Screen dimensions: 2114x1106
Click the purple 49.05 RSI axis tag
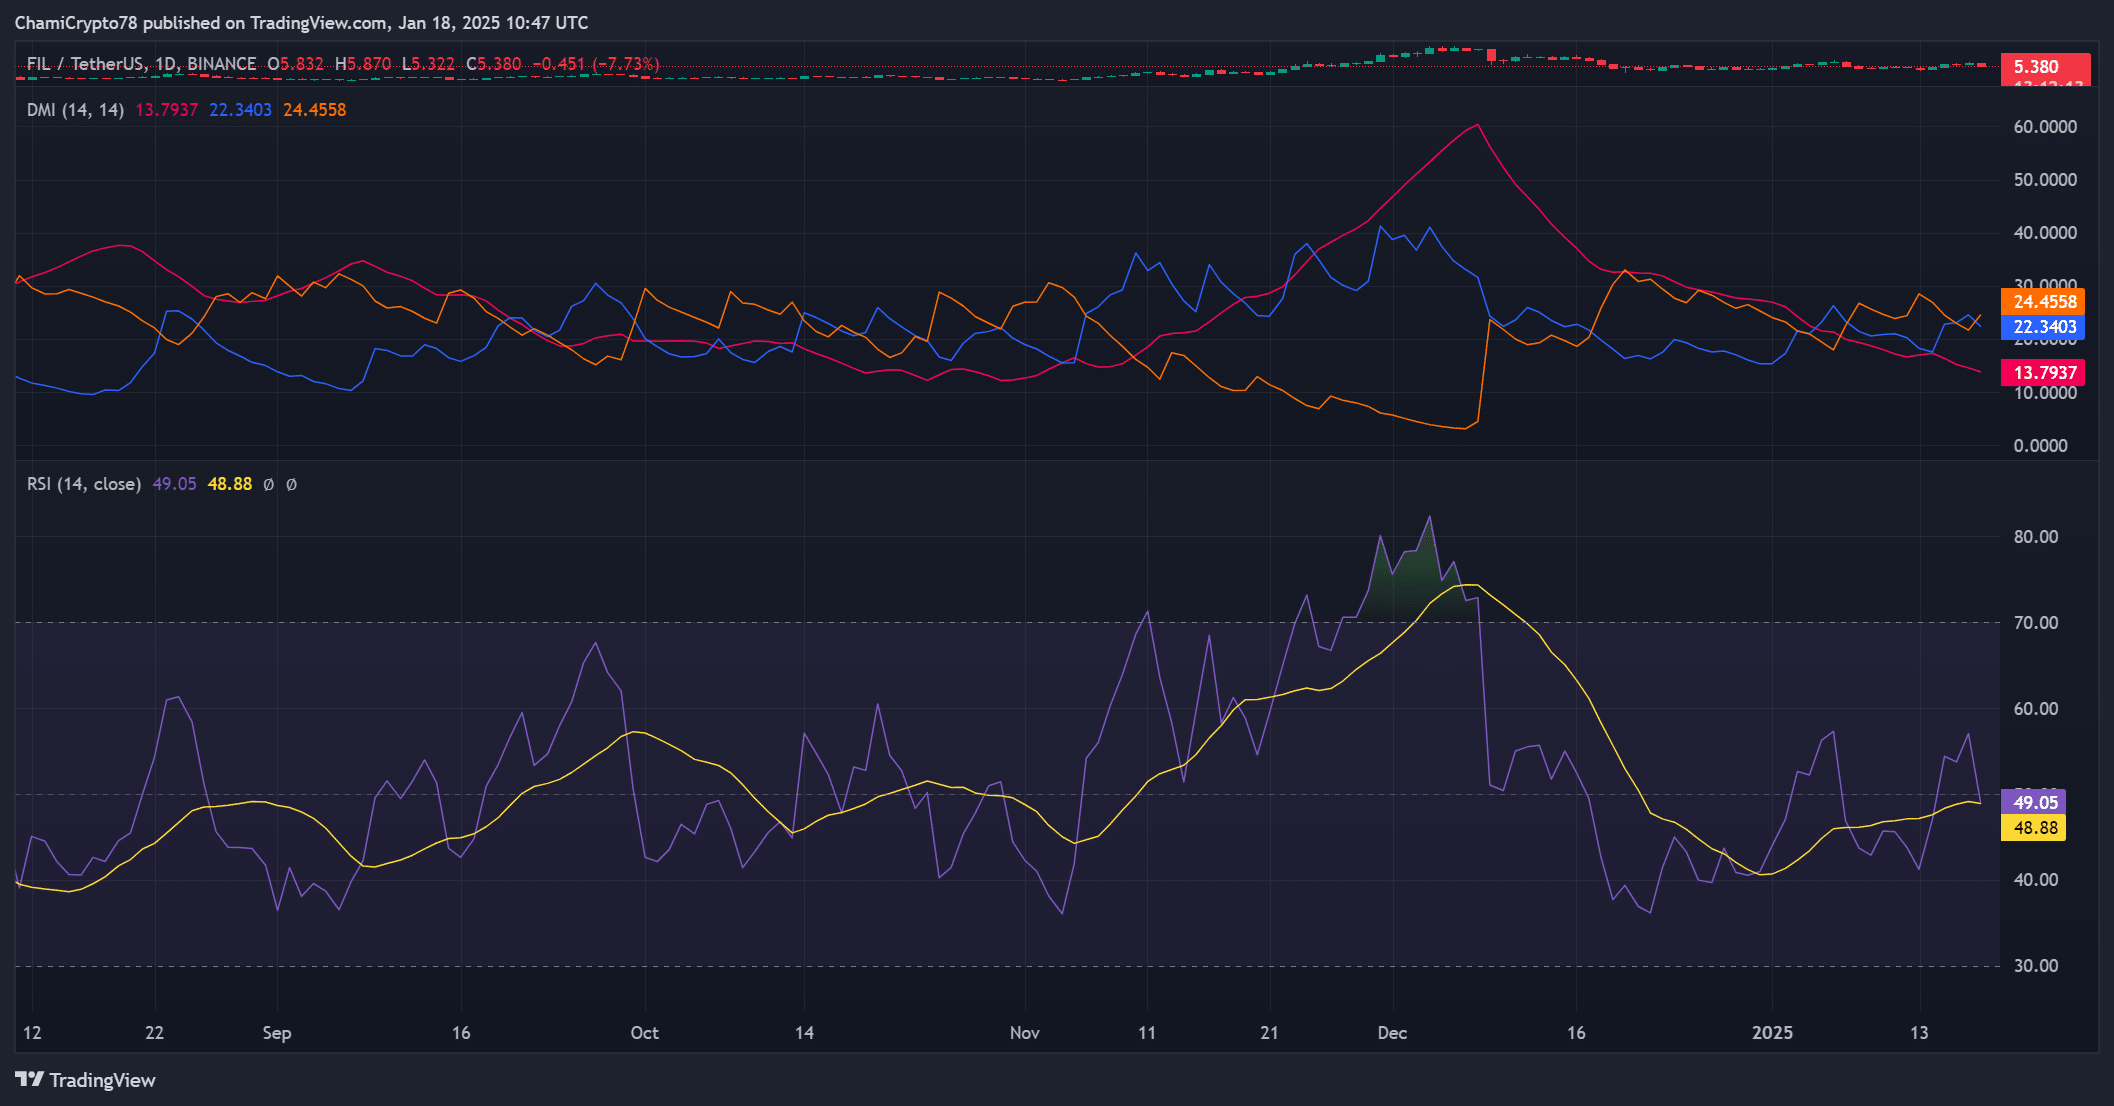pos(2034,802)
